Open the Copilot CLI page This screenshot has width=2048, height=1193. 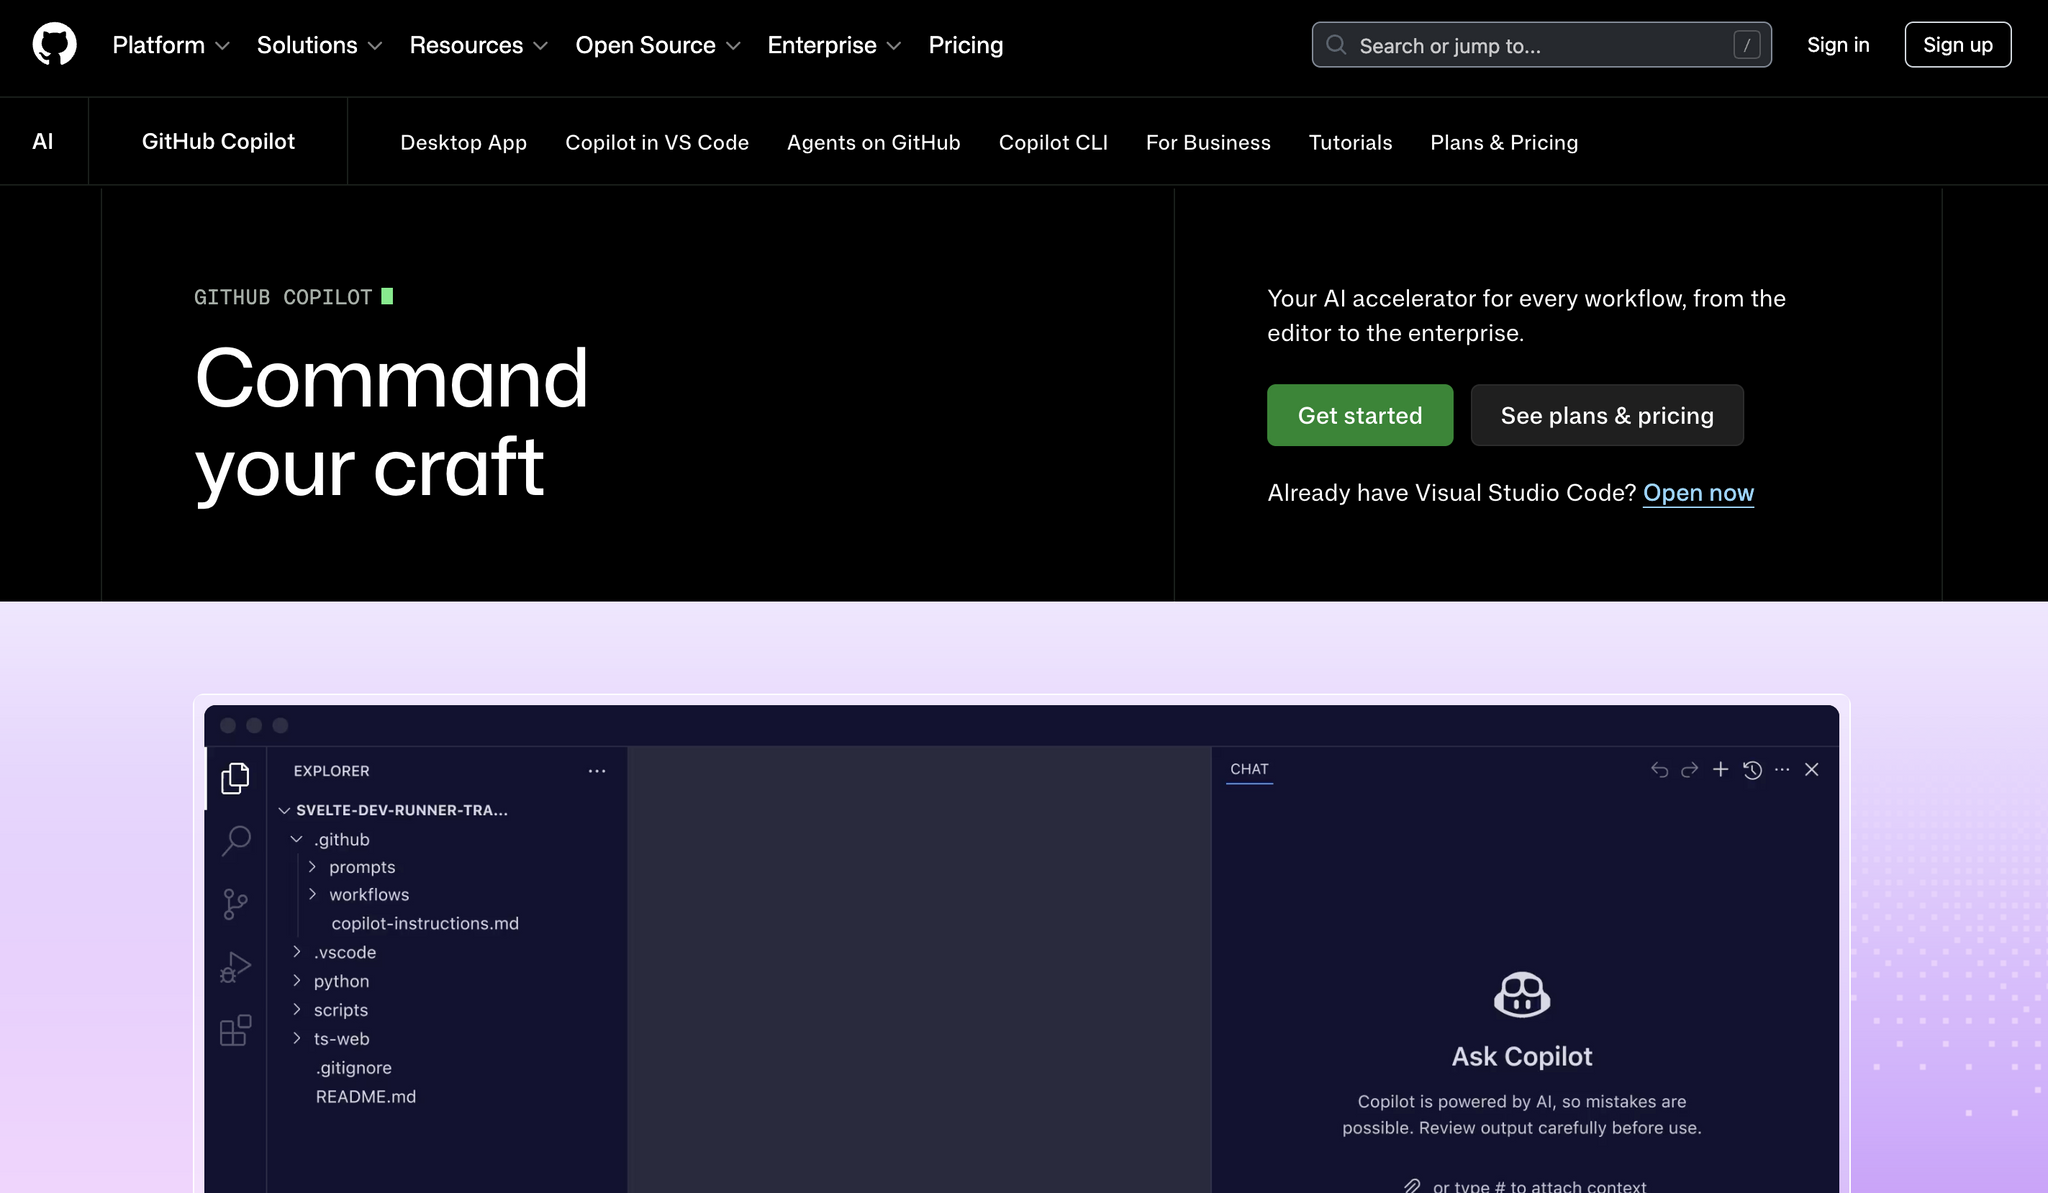pyautogui.click(x=1053, y=142)
